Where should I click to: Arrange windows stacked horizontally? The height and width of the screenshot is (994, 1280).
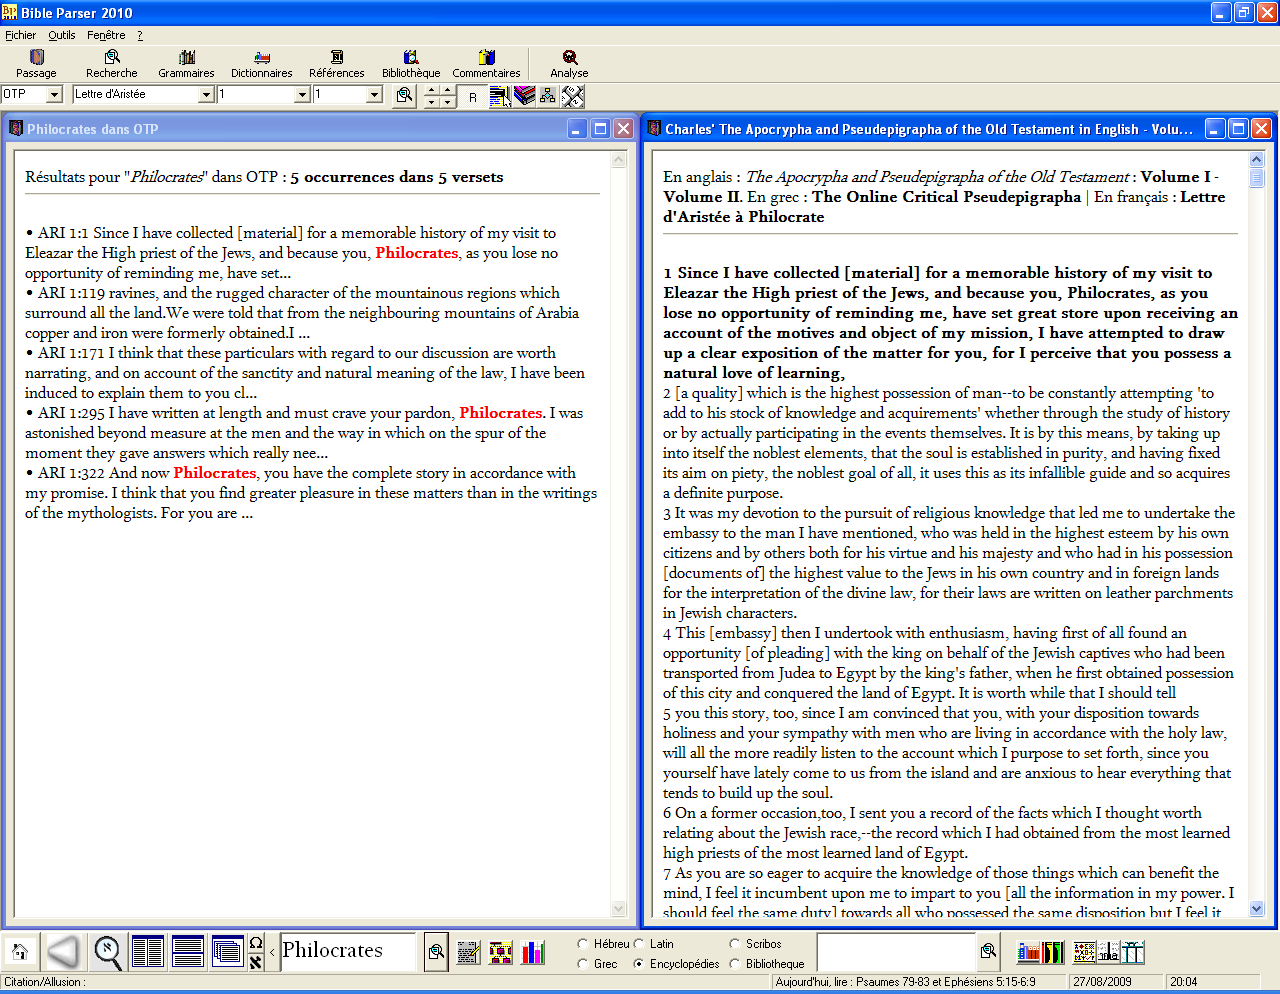click(188, 951)
